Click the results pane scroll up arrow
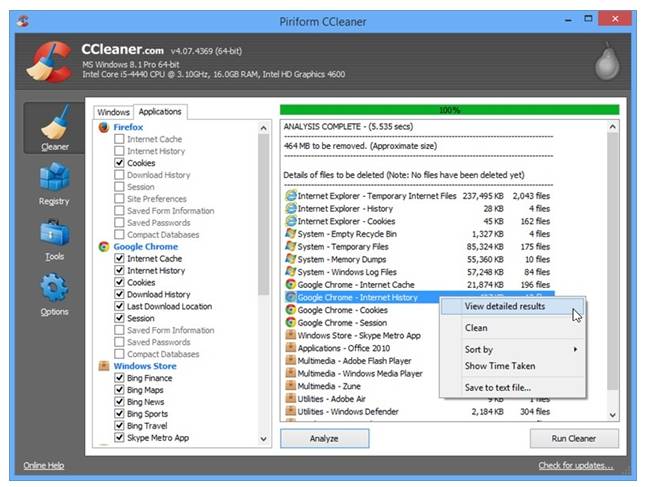This screenshot has width=647, height=487. click(612, 127)
